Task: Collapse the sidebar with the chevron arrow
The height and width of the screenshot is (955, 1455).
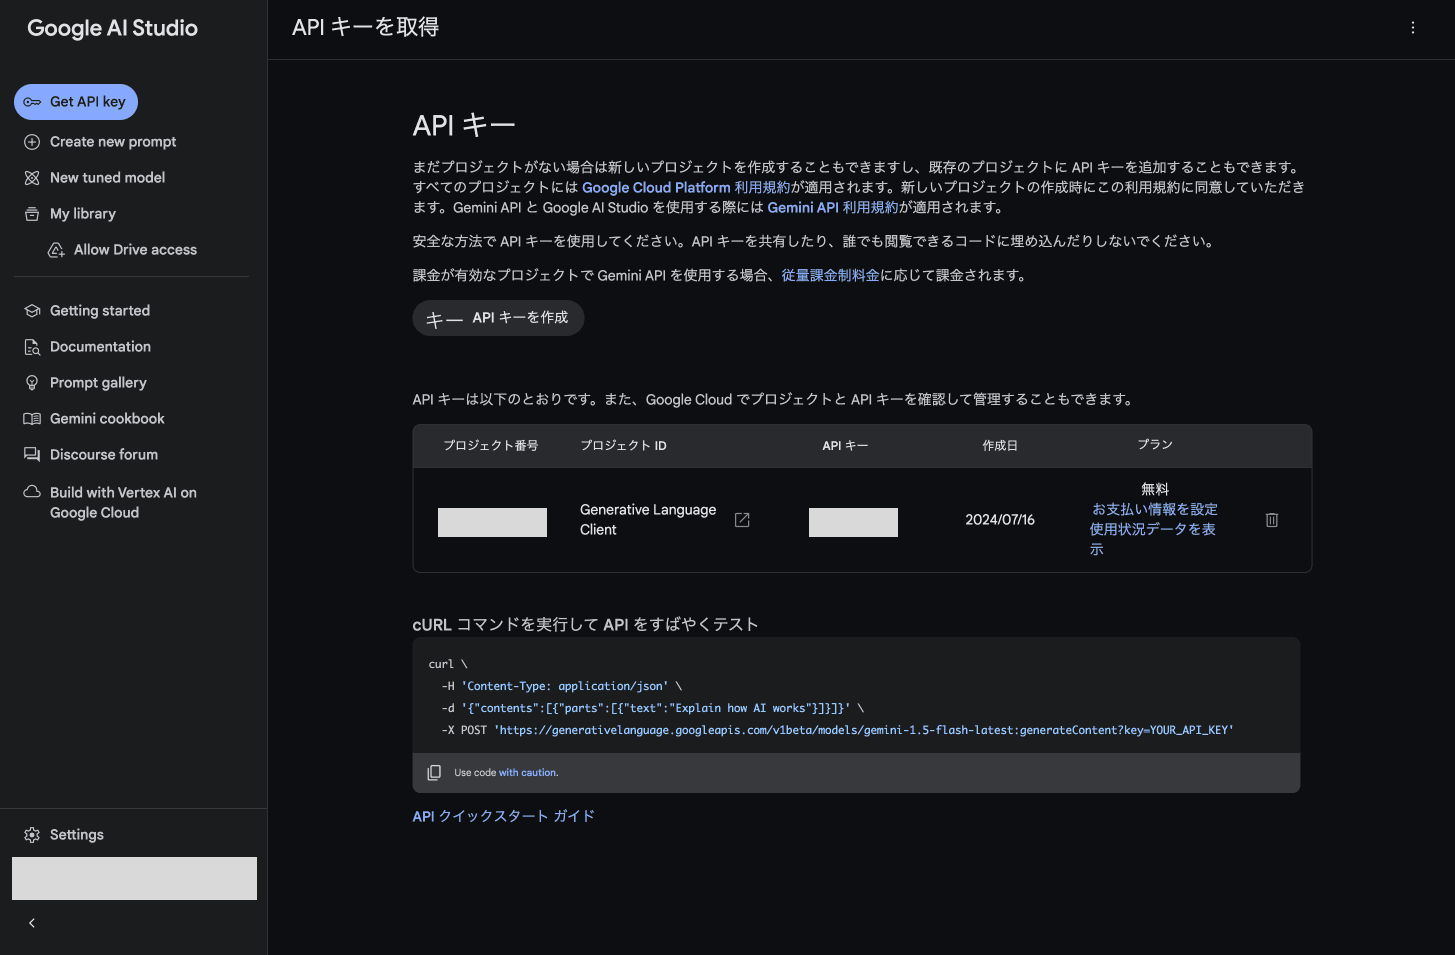Action: 32,923
